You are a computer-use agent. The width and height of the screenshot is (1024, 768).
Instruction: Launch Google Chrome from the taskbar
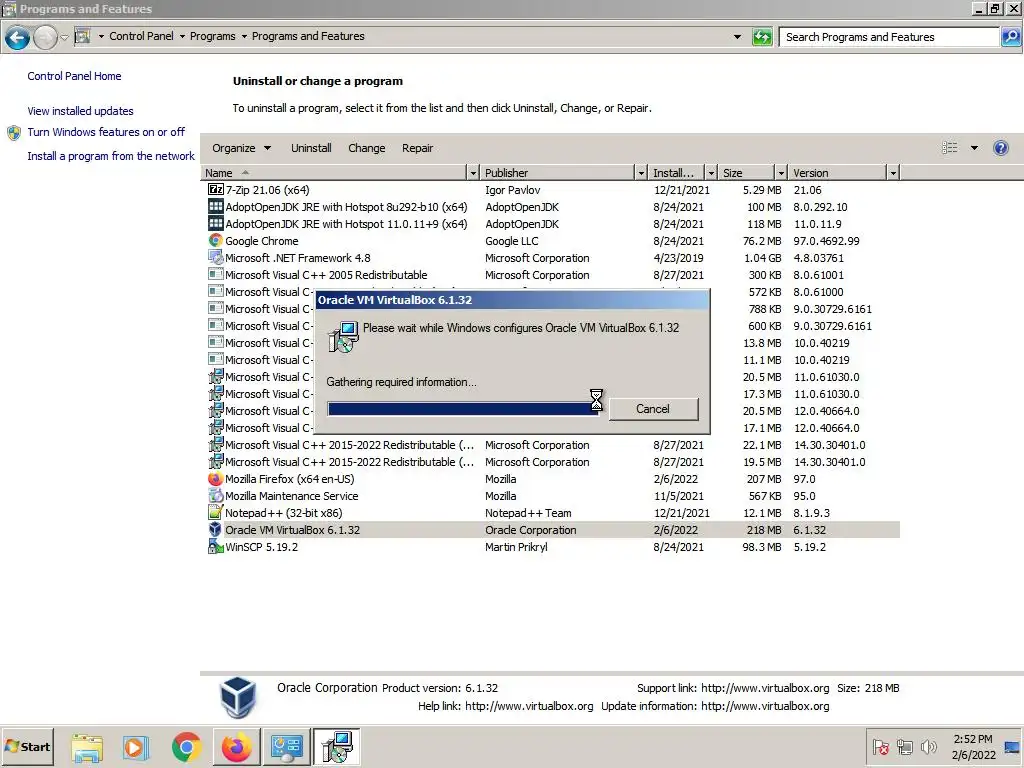[x=186, y=747]
